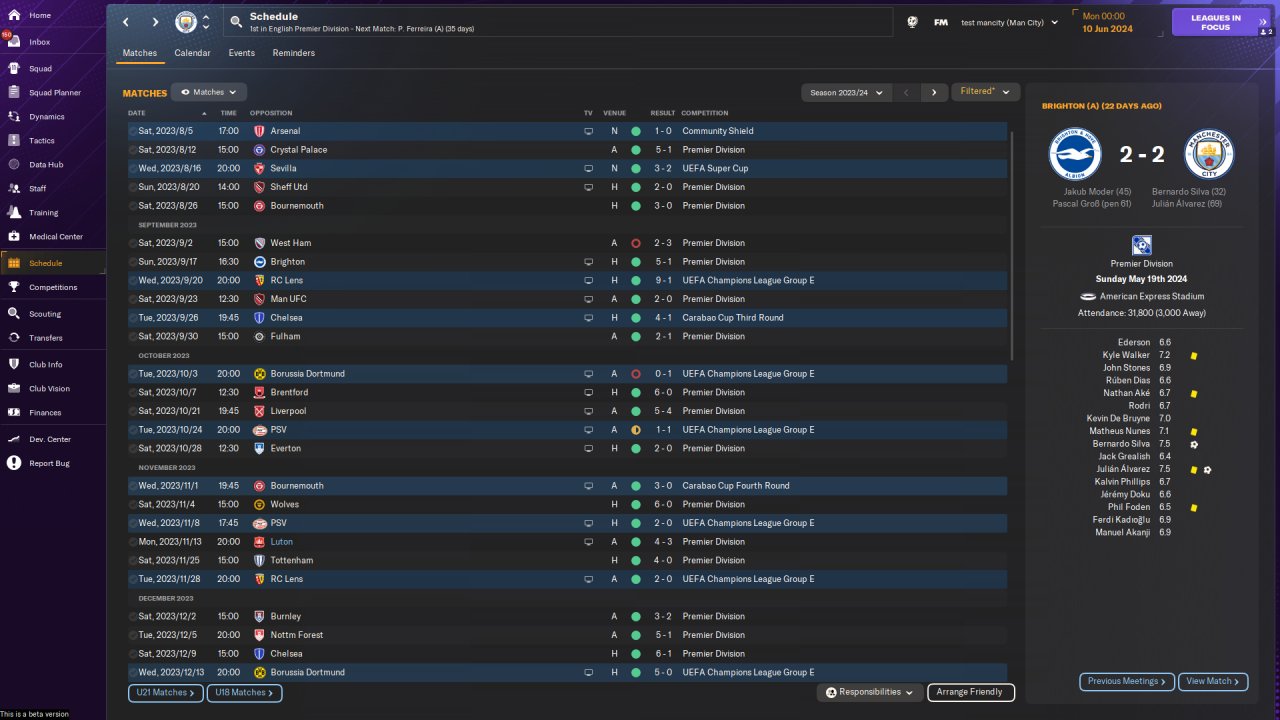1280x720 pixels.
Task: Click the Brighton crest in match panel
Action: 1074,154
